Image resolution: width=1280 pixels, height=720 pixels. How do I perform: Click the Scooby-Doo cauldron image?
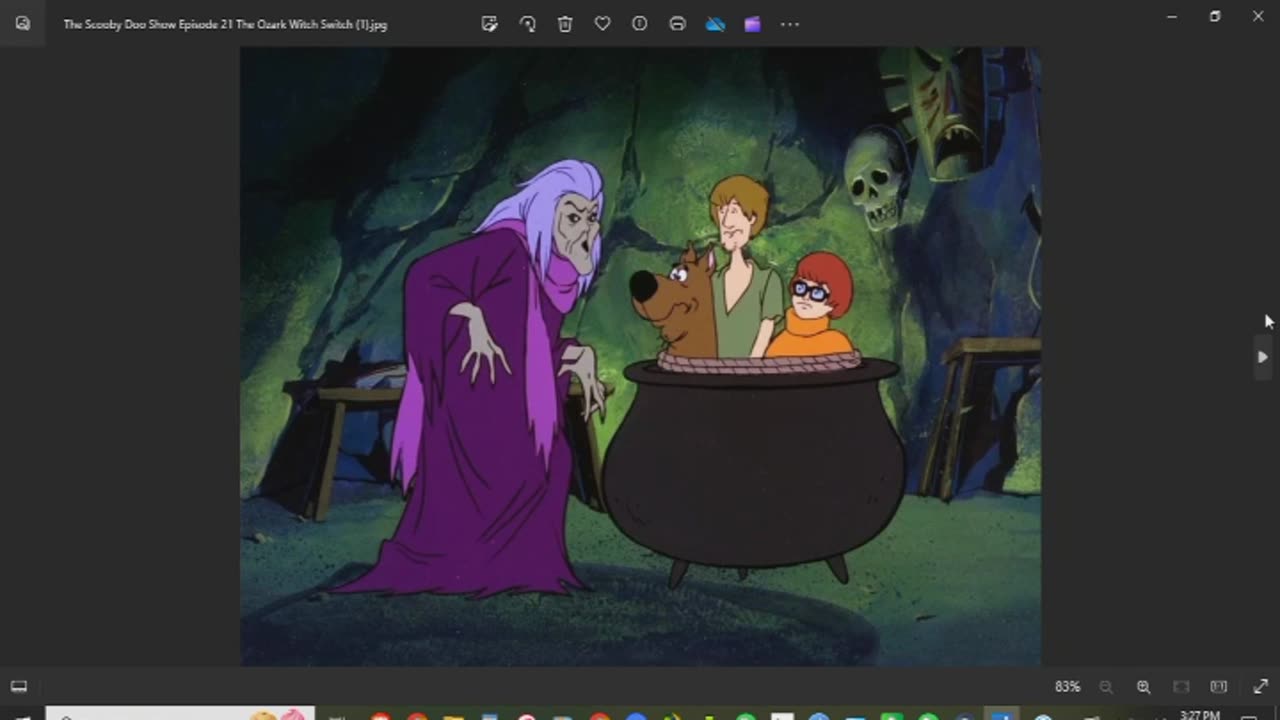pyautogui.click(x=640, y=356)
